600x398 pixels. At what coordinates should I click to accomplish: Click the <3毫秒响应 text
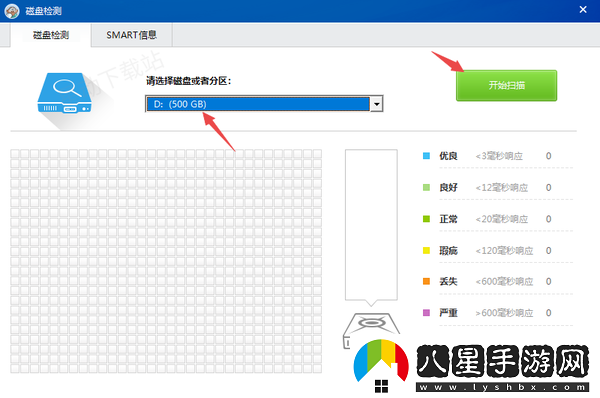click(499, 156)
